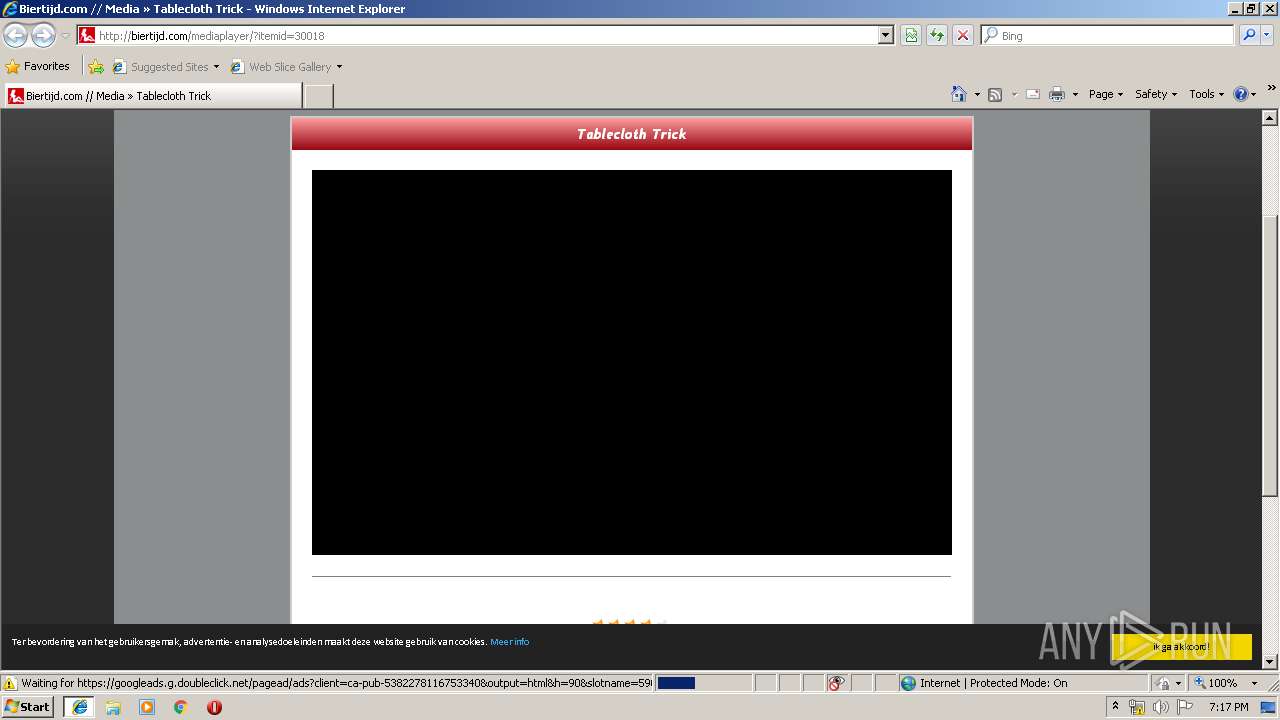
Task: Open the Windows Start menu
Action: [x=28, y=707]
